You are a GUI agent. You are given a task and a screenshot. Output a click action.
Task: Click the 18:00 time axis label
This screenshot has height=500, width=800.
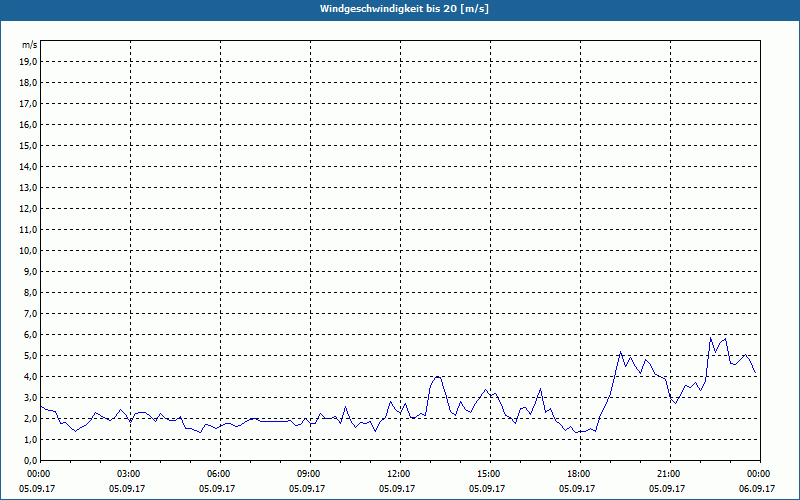(580, 474)
